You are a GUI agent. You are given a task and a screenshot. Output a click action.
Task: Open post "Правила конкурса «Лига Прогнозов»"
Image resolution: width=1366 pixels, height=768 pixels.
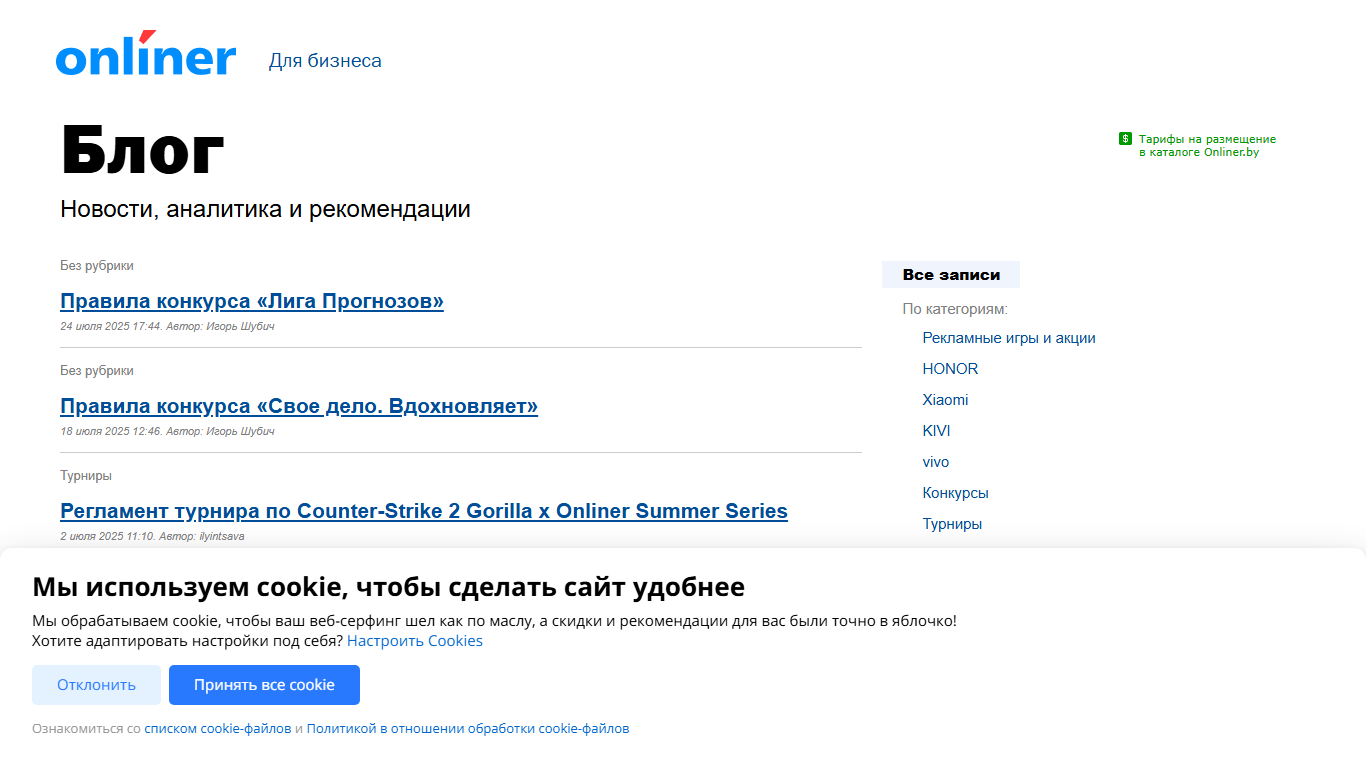point(252,301)
